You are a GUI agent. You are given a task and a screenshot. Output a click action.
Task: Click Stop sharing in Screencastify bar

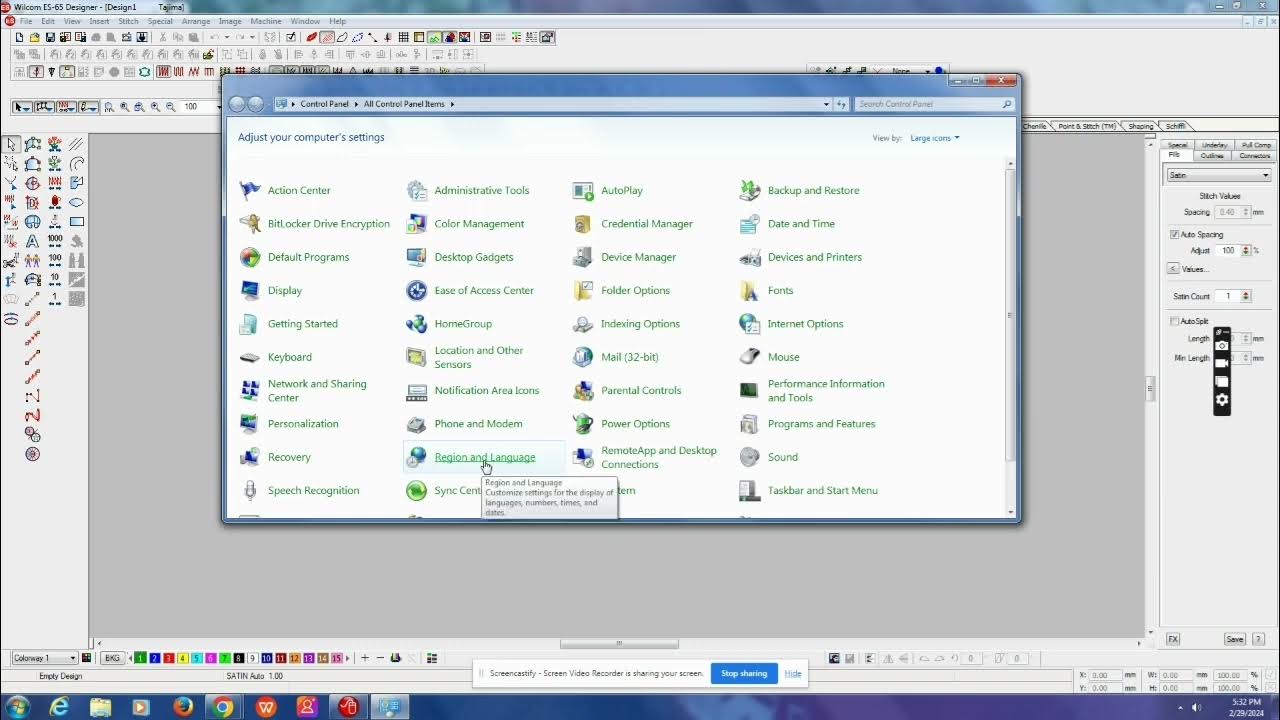[x=744, y=673]
